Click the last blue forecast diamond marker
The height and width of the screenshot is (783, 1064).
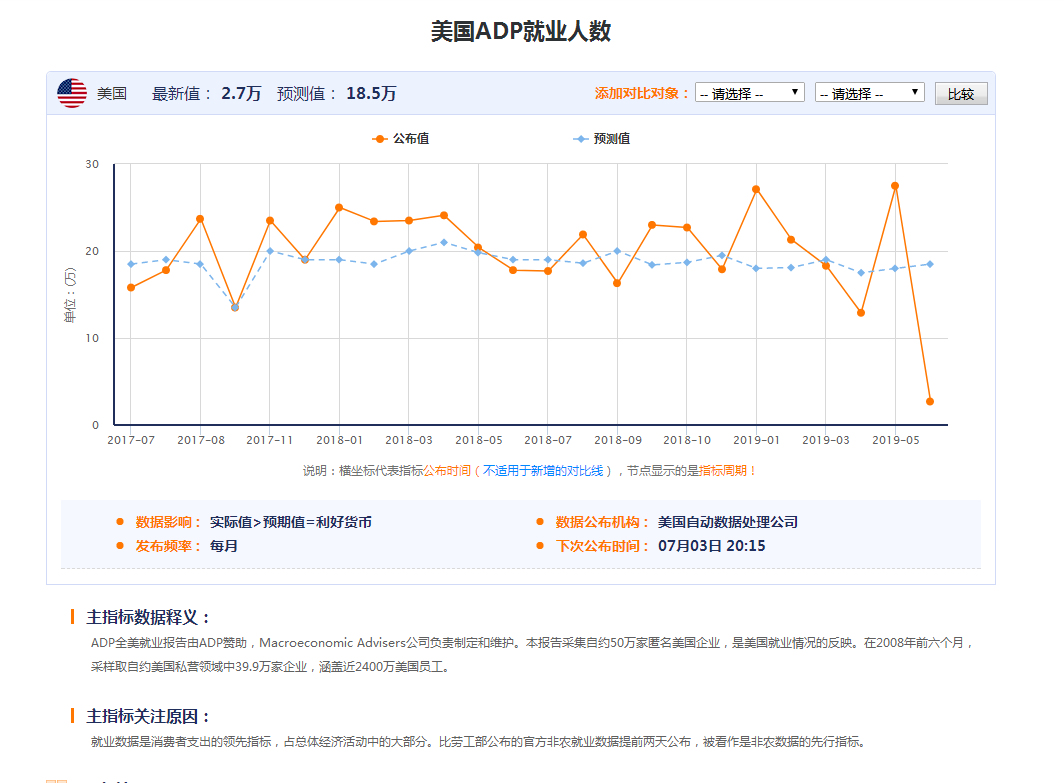tap(930, 264)
